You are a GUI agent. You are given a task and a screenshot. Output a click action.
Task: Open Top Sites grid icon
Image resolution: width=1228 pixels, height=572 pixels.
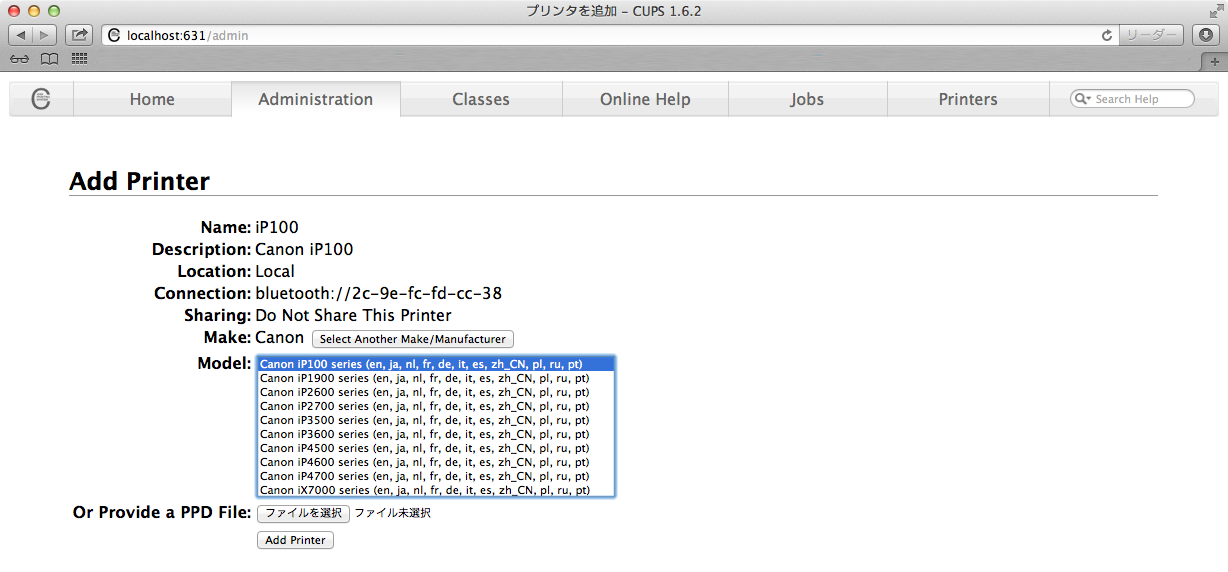[79, 59]
